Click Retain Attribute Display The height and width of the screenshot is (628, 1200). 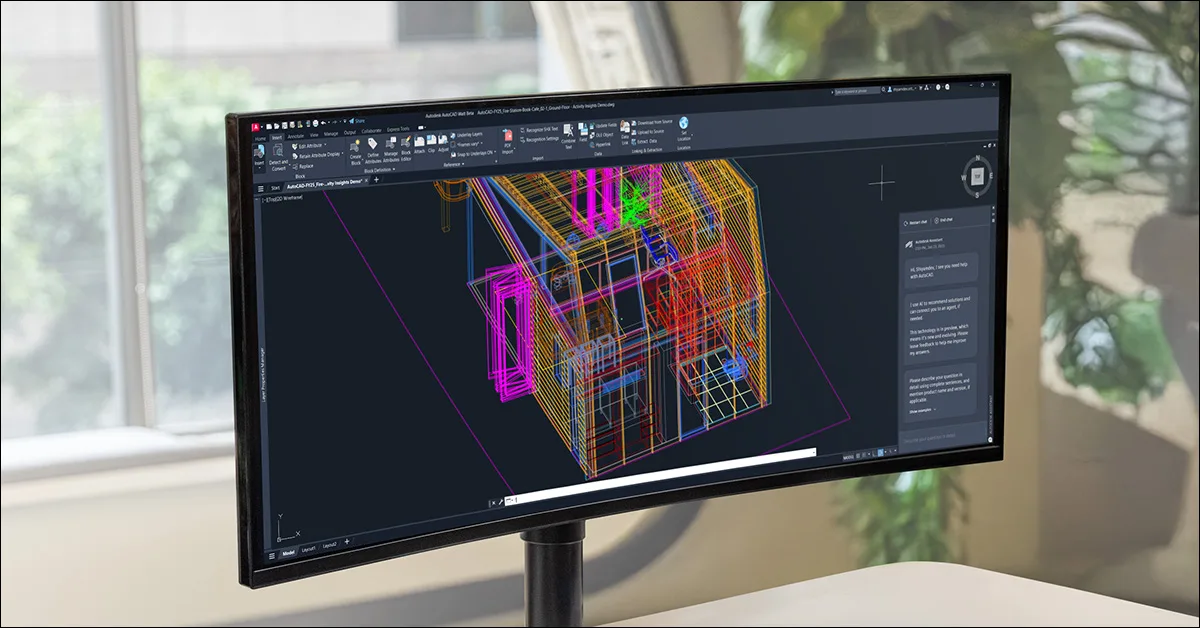pyautogui.click(x=318, y=156)
